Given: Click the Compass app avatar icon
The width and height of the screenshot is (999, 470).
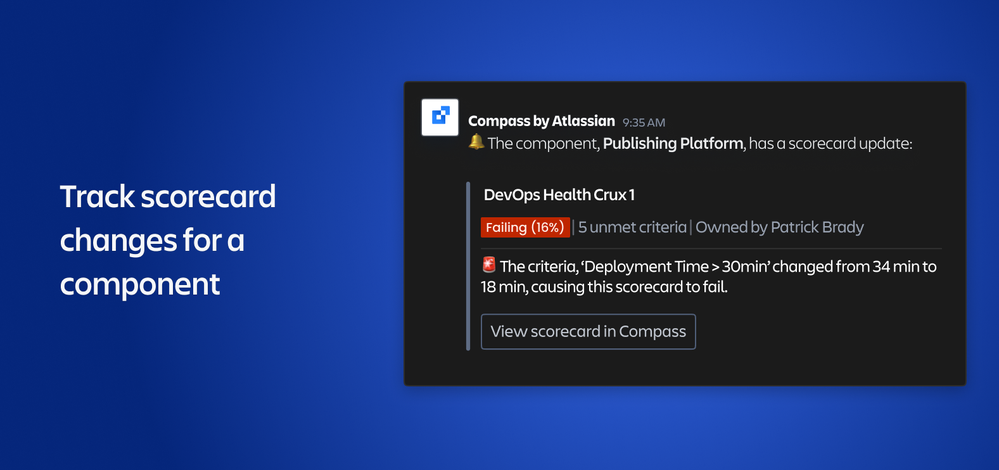Looking at the screenshot, I should point(440,117).
